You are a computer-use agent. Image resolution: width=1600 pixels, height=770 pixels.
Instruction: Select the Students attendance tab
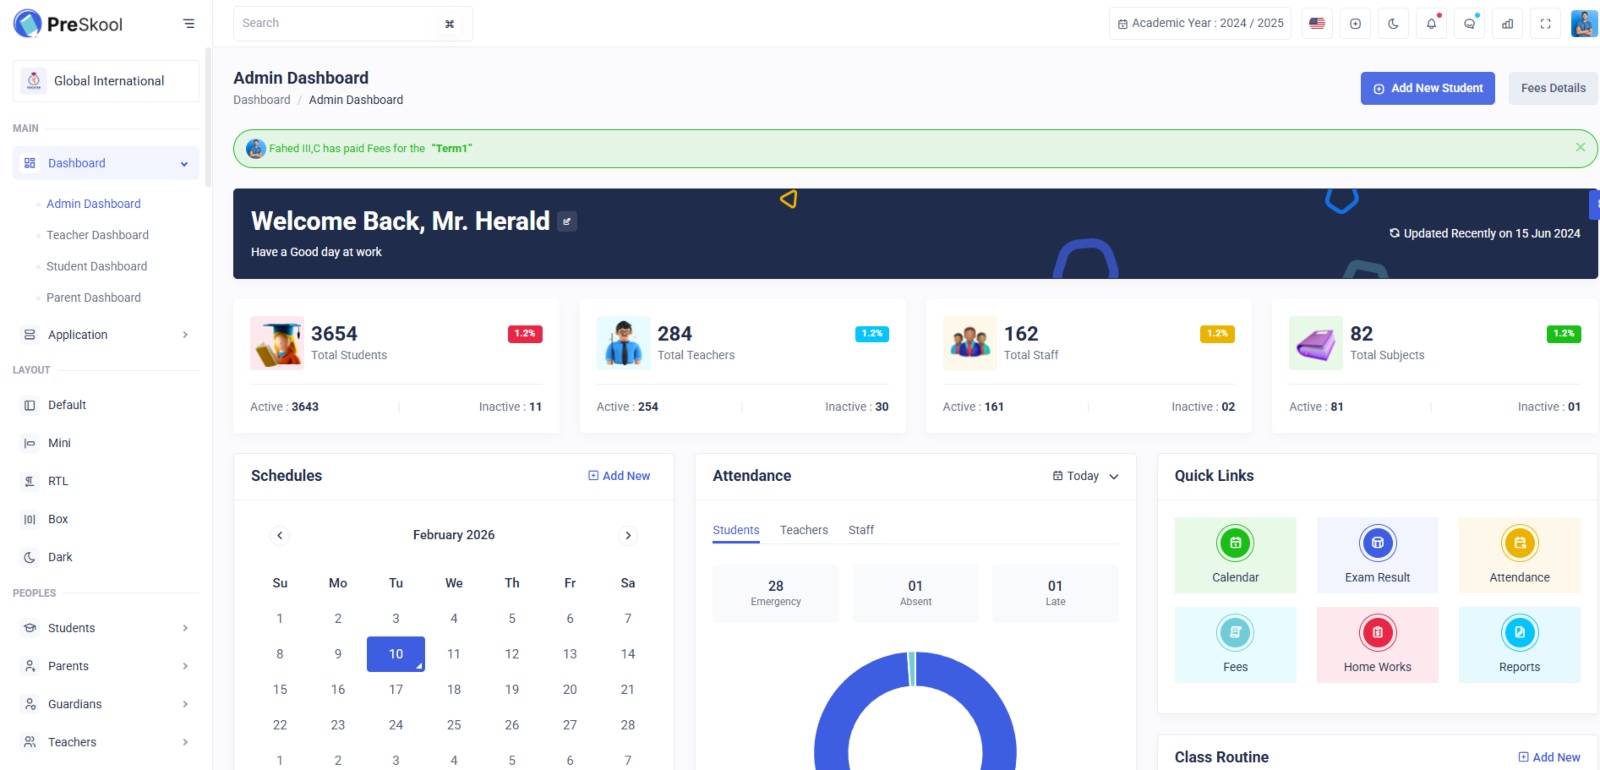(x=736, y=530)
